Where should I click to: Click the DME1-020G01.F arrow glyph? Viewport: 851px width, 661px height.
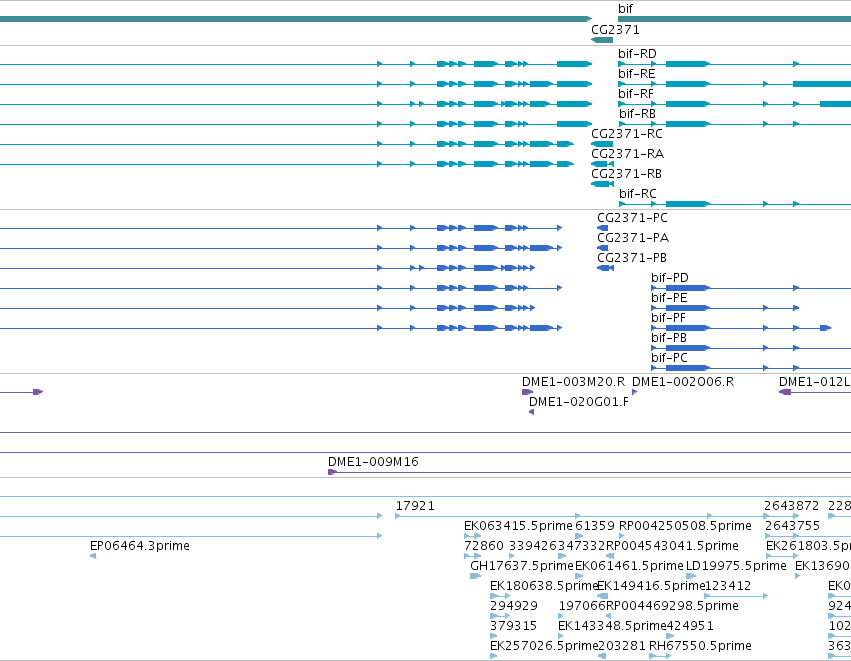pos(531,412)
